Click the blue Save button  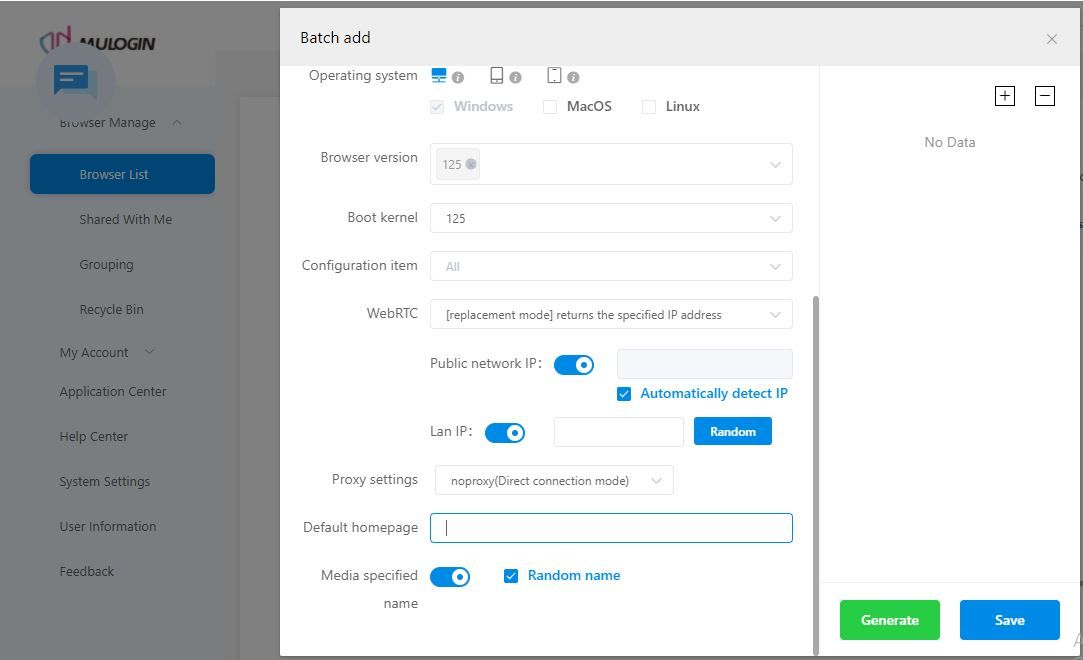click(x=1010, y=620)
